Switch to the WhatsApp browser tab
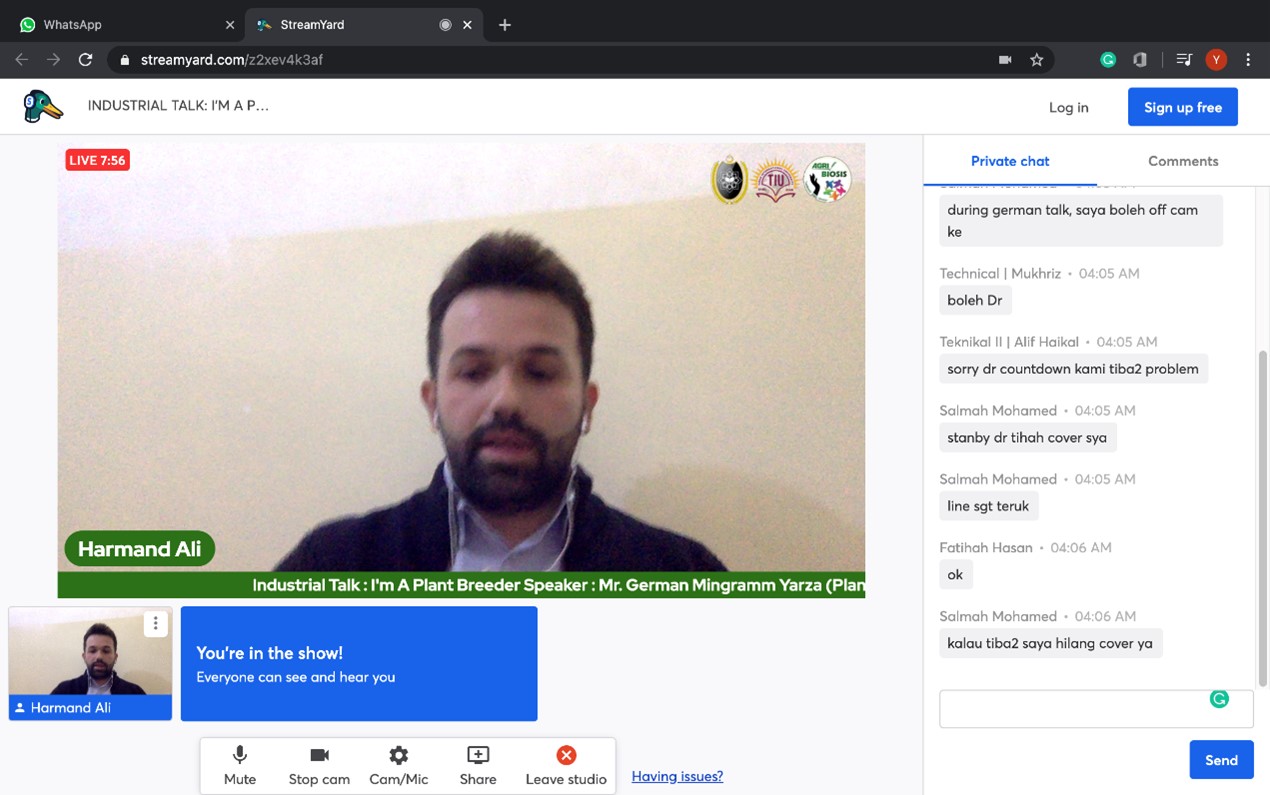Viewport: 1270px width, 795px height. point(120,24)
